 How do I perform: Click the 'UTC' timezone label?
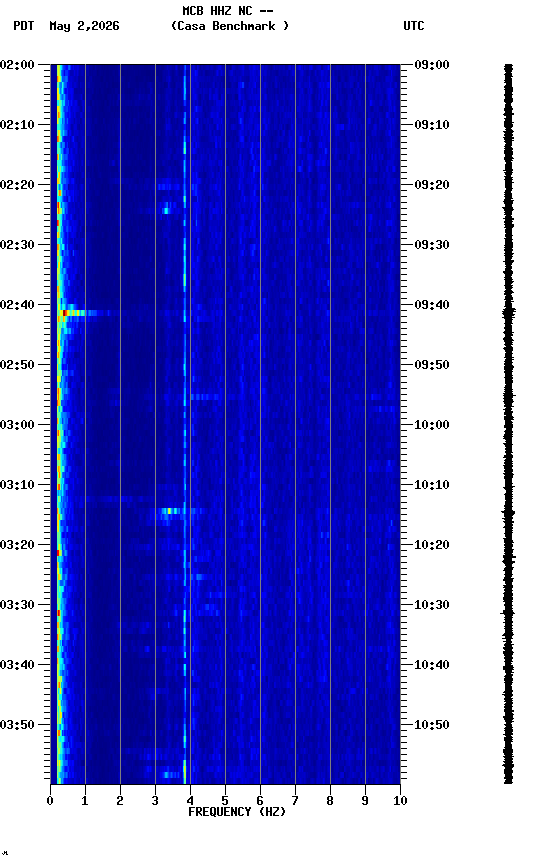(414, 26)
